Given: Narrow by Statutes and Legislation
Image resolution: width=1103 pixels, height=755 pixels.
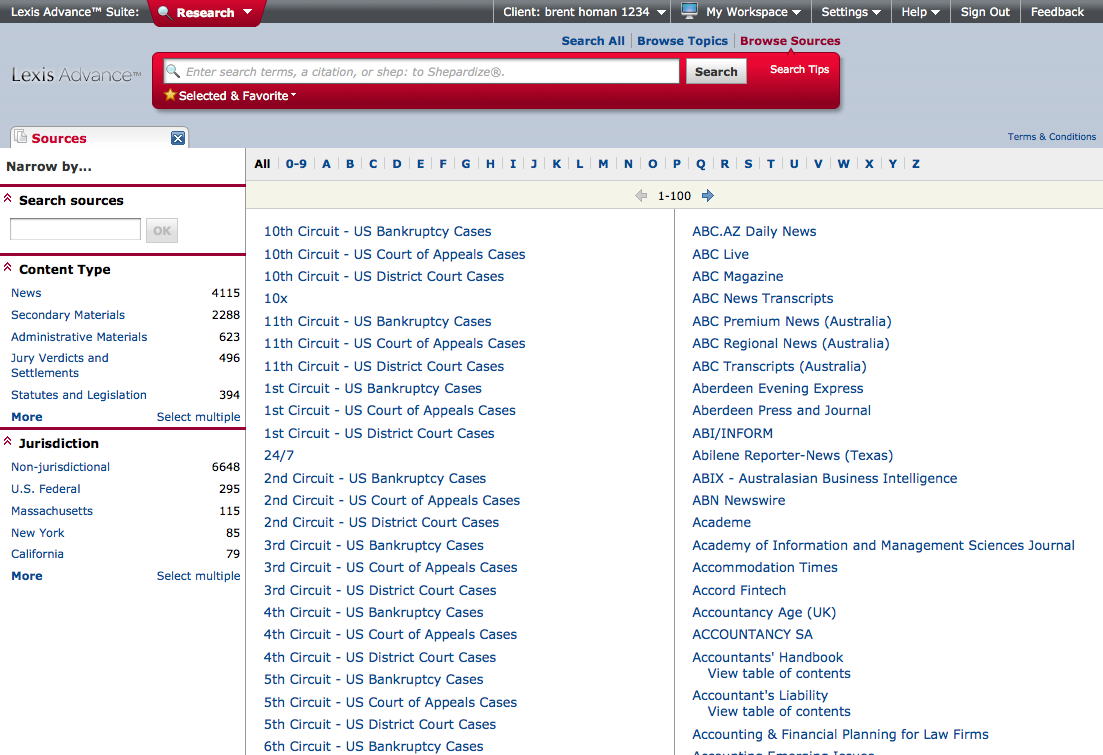Looking at the screenshot, I should click(79, 395).
